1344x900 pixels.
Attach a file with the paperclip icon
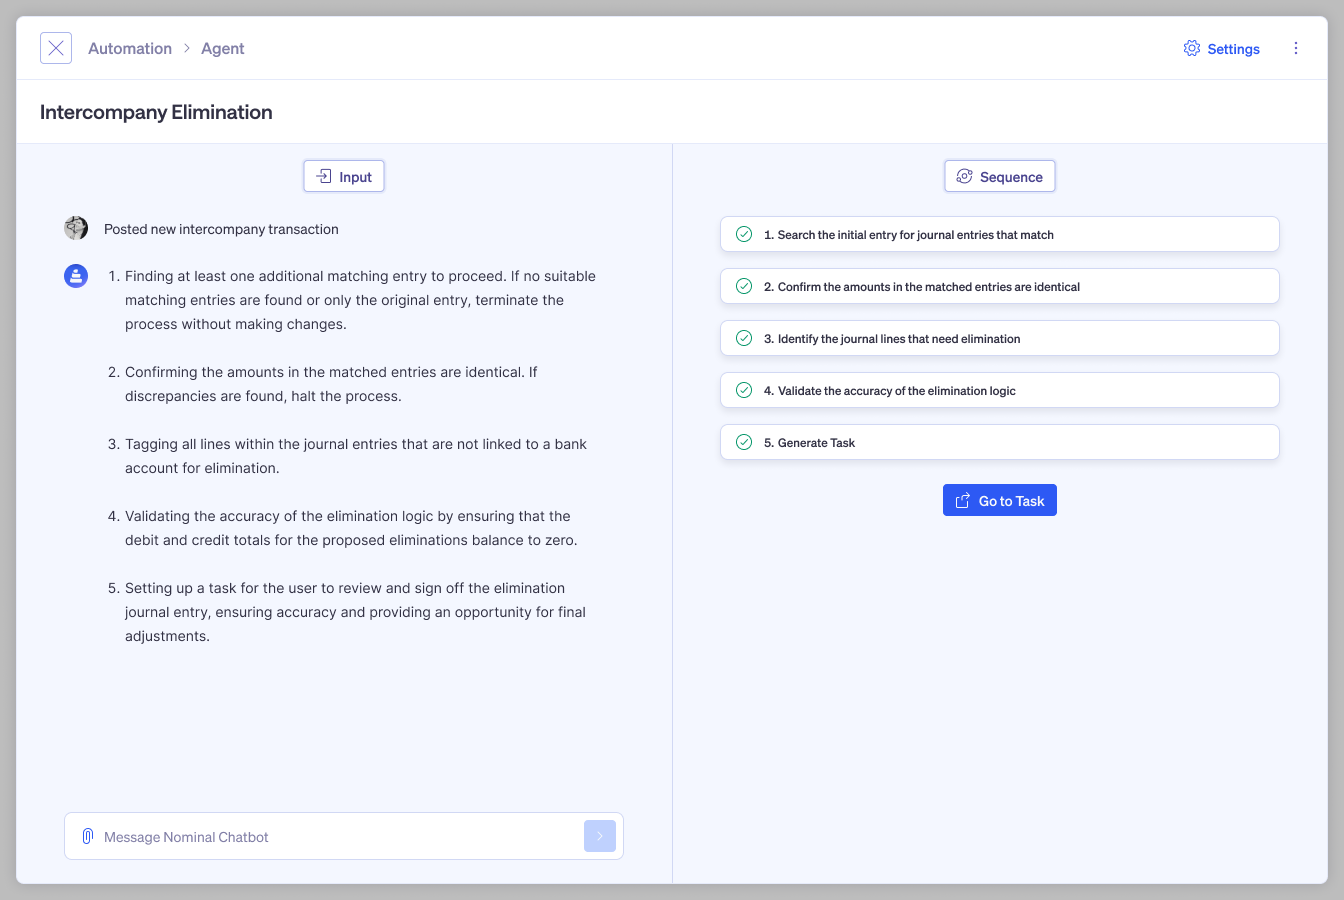[87, 836]
